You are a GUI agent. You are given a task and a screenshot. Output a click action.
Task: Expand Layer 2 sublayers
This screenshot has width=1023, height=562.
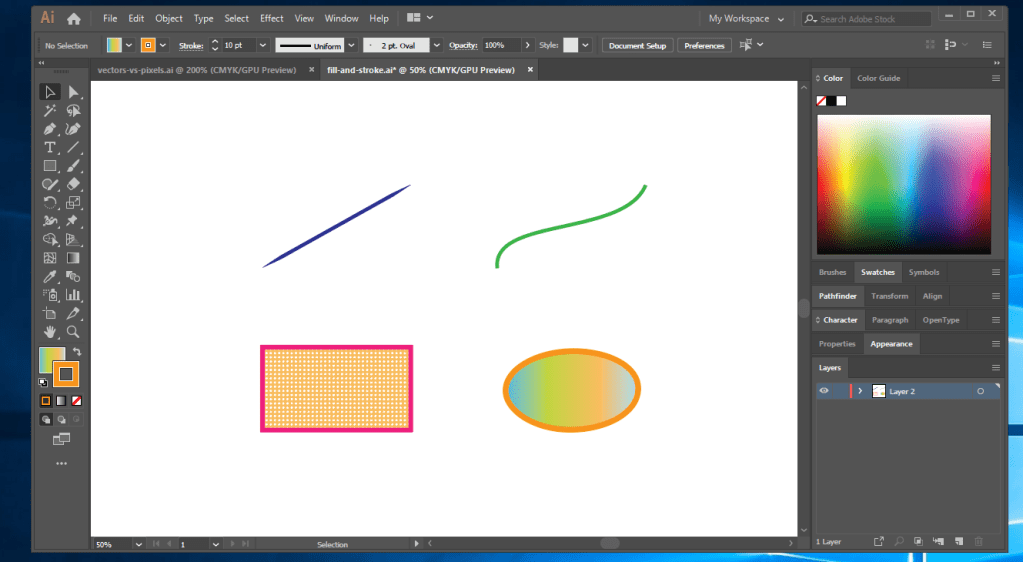(860, 391)
